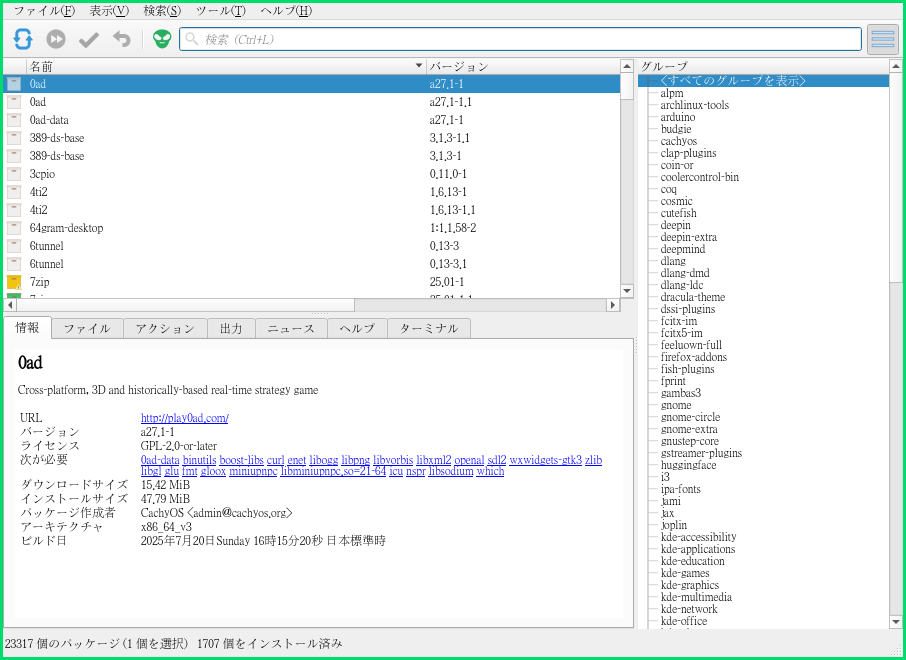Viewport: 906px width, 660px height.
Task: Click the green alien AUR icon
Action: pos(162,39)
